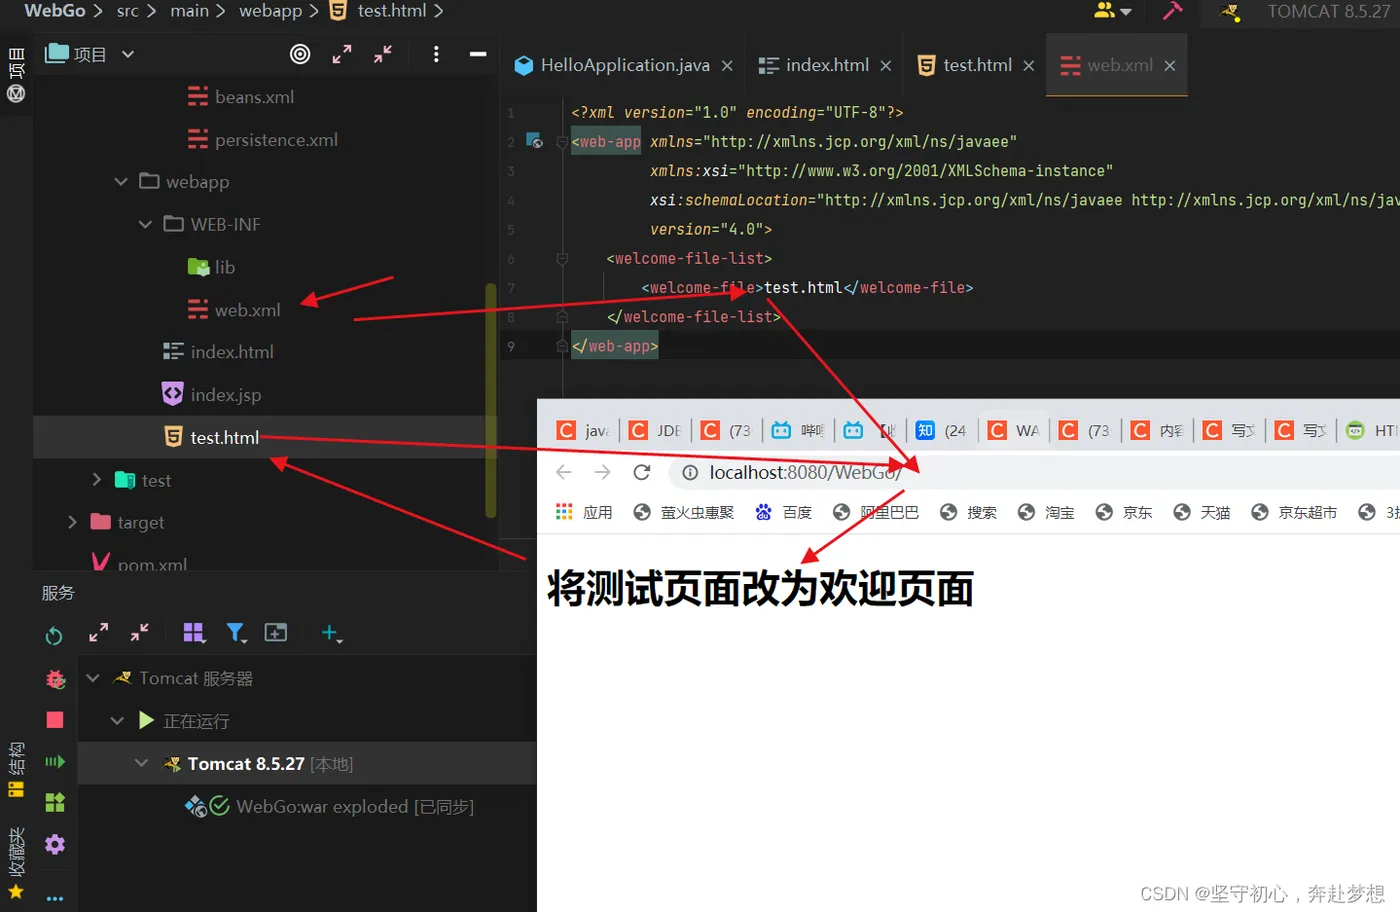The image size is (1400, 912).
Task: Click the main breadcrumb
Action: click(190, 11)
